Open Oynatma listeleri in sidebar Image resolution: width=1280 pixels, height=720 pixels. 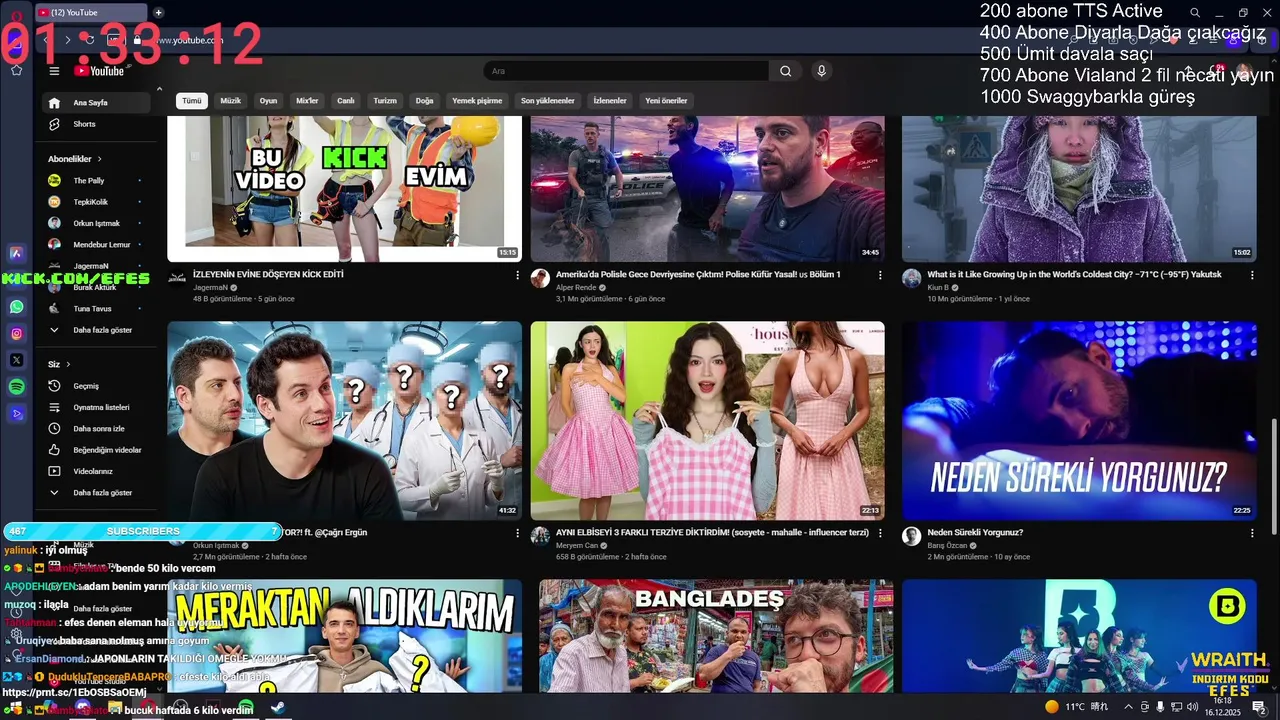point(96,407)
